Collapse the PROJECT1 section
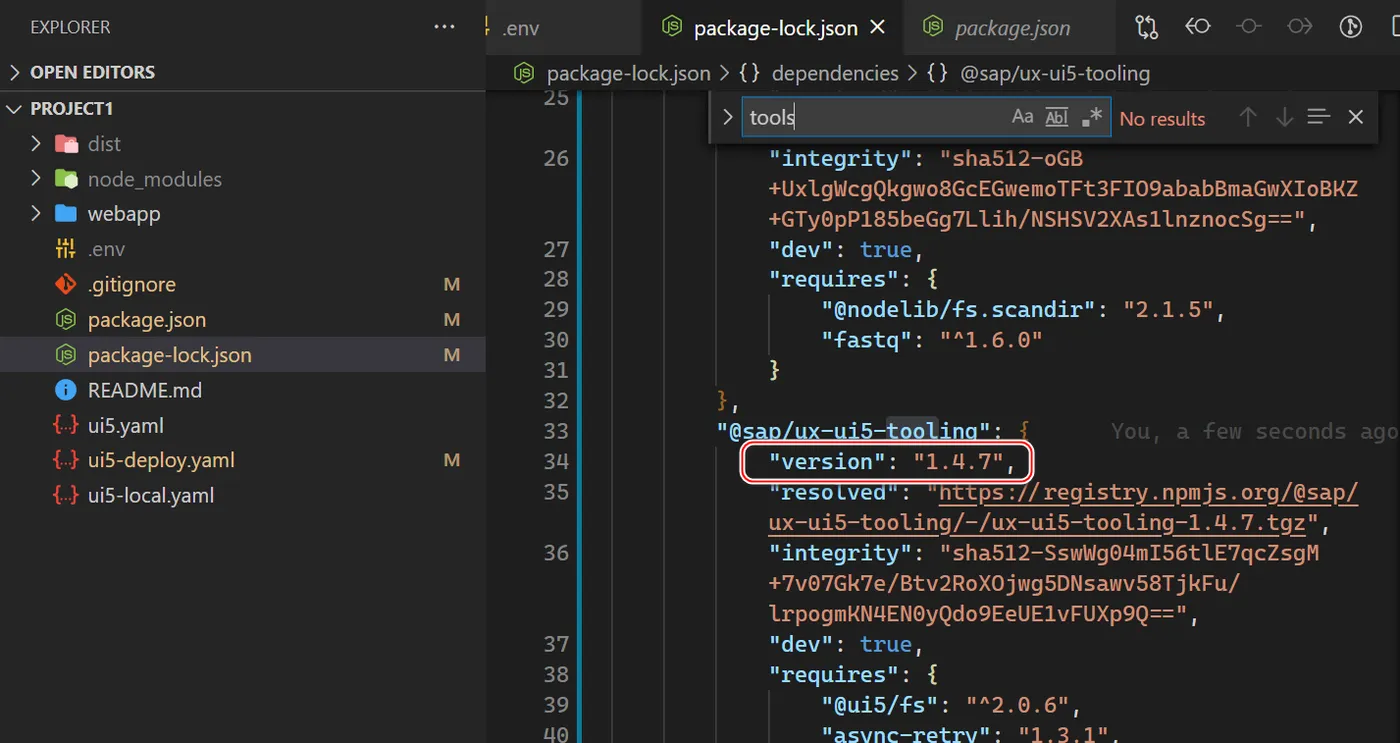 pos(15,108)
